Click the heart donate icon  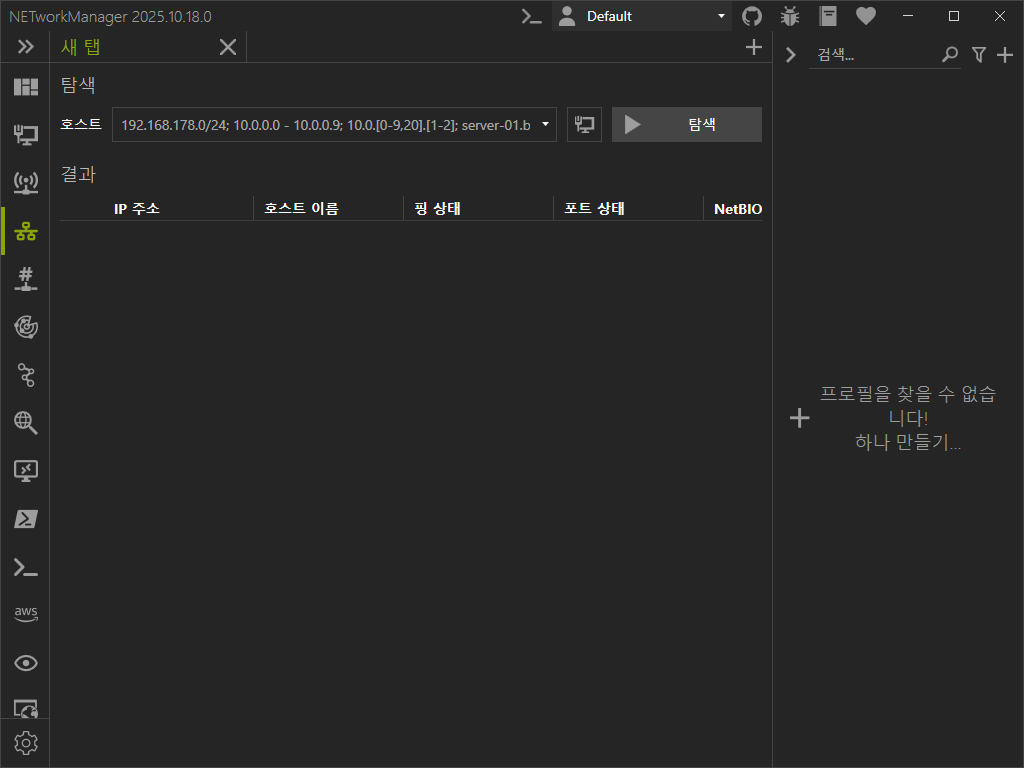pyautogui.click(x=866, y=16)
